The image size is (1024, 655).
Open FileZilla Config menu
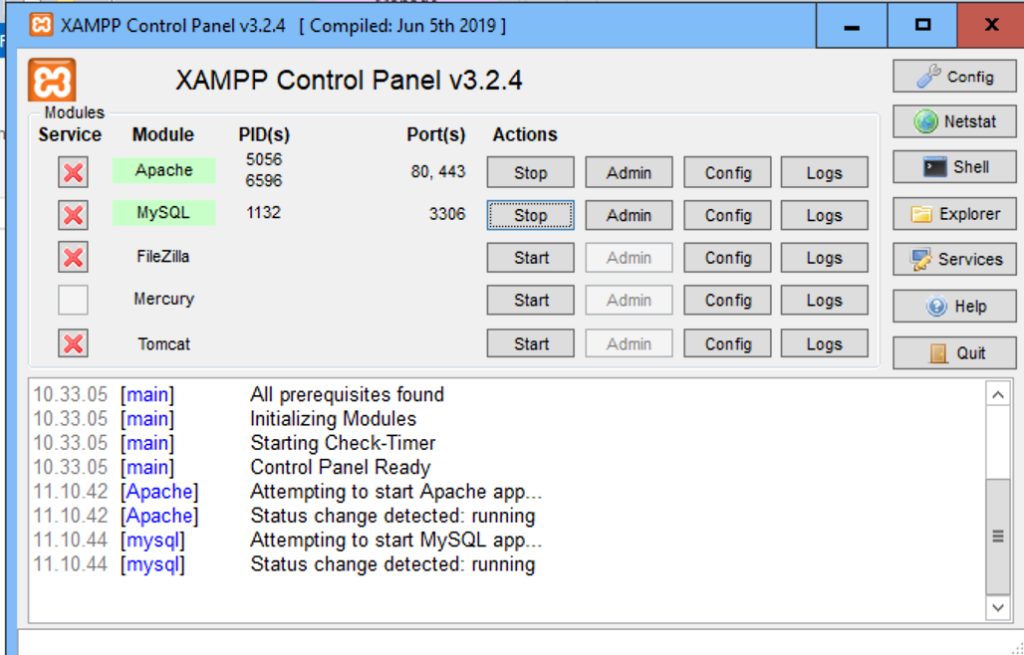pos(728,258)
